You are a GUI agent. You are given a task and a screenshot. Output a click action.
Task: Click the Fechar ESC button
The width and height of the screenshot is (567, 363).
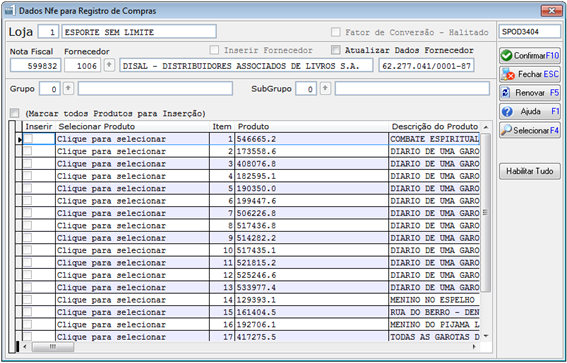point(530,74)
